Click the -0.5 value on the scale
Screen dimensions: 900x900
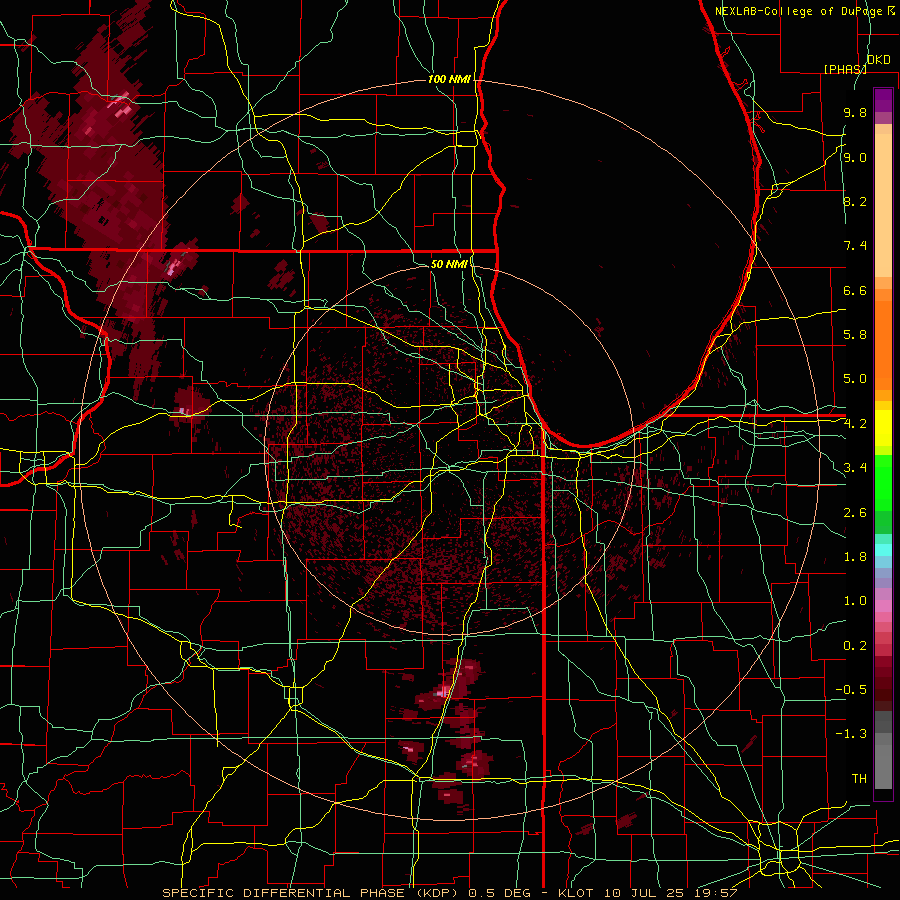point(852,690)
